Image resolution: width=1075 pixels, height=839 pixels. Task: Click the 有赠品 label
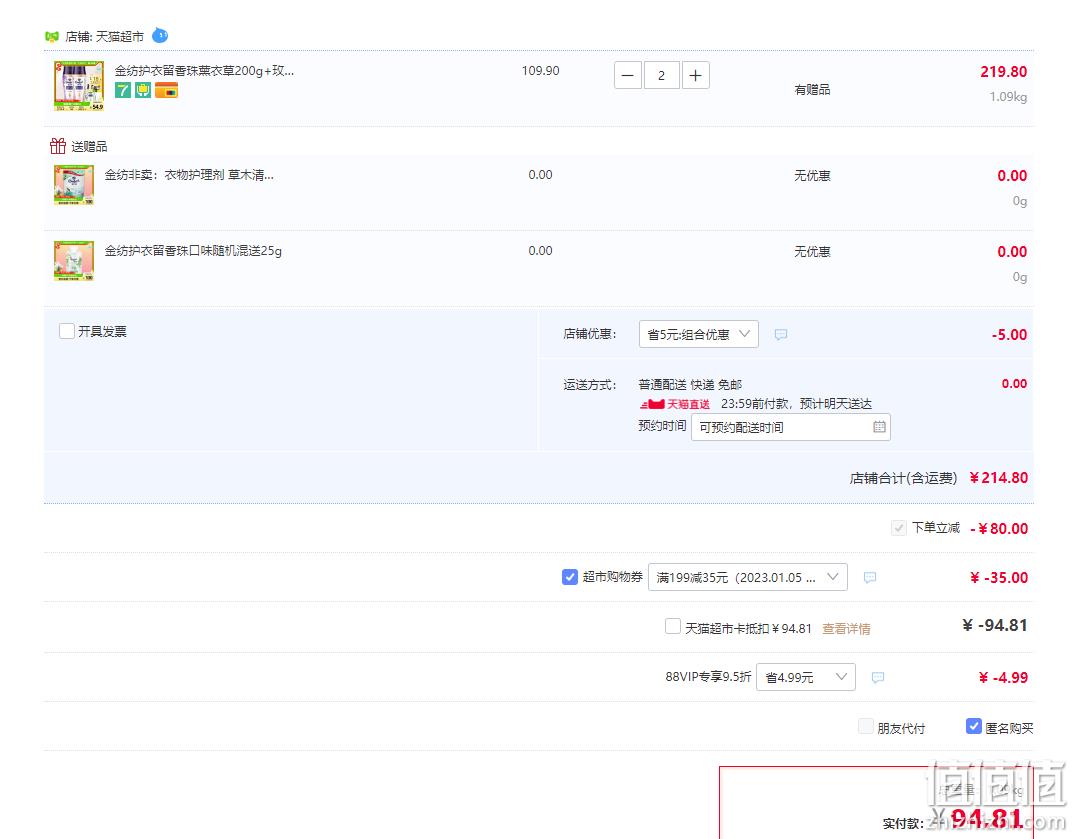pos(812,90)
